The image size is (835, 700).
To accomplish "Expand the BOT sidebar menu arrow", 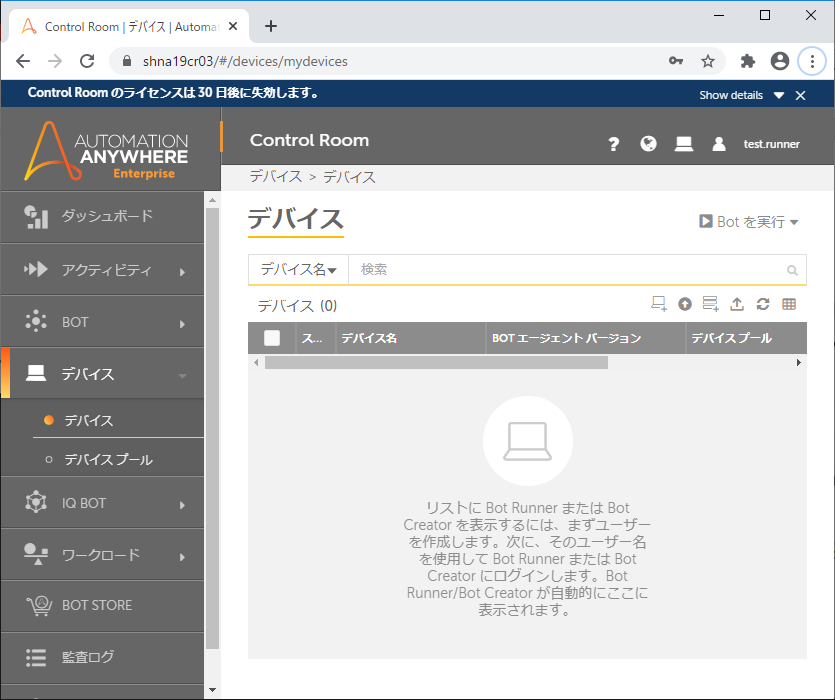I will pos(182,324).
